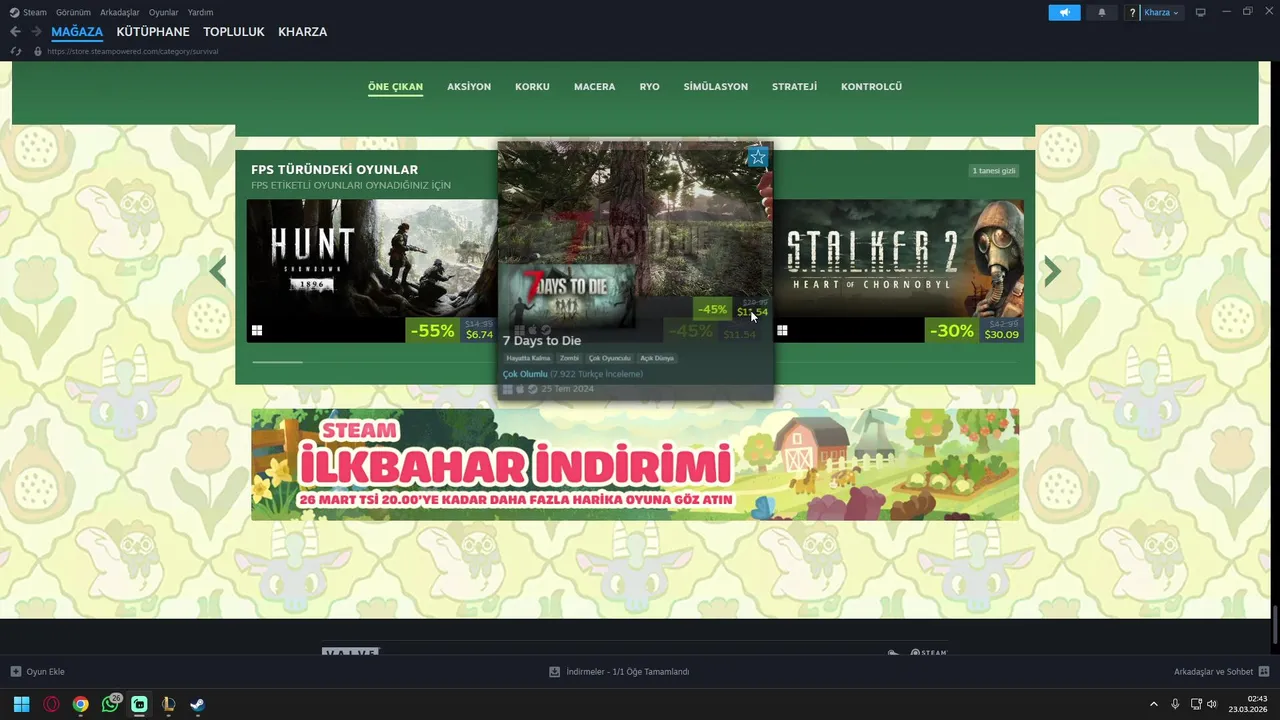Viewport: 1280px width, 720px height.
Task: Select the SİMÜLASYON category tab
Action: (715, 87)
